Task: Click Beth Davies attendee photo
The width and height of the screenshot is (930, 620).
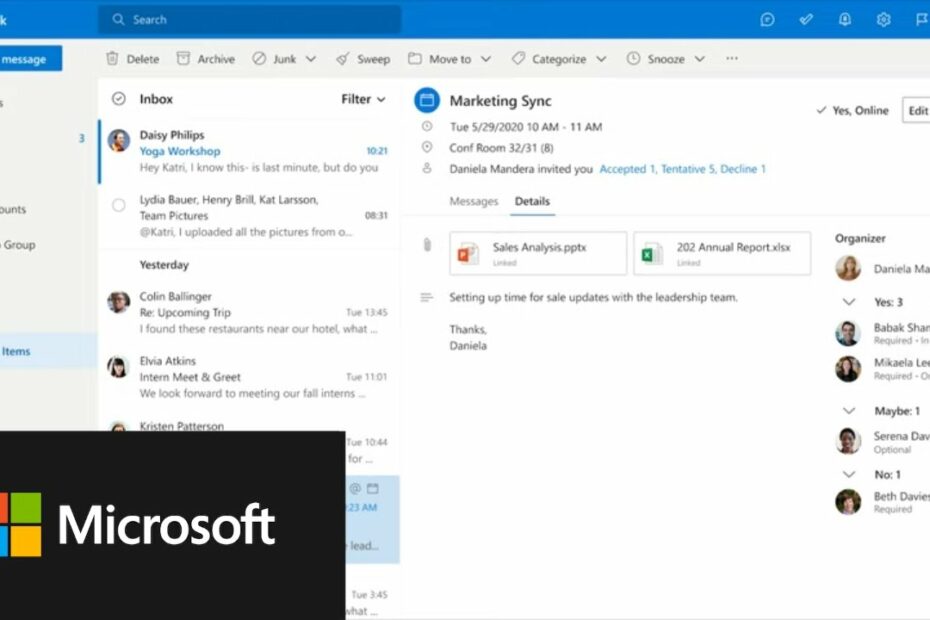Action: (848, 502)
